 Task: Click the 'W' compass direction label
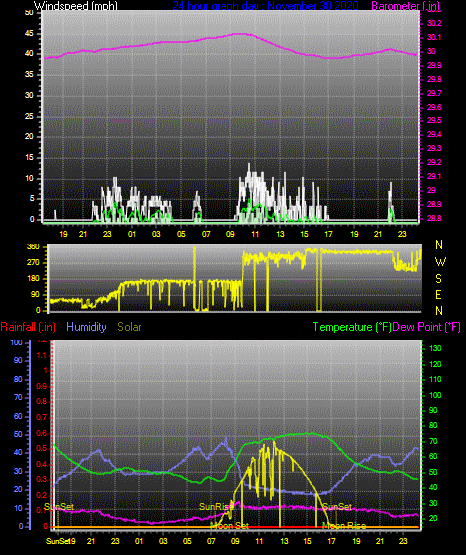tap(440, 262)
